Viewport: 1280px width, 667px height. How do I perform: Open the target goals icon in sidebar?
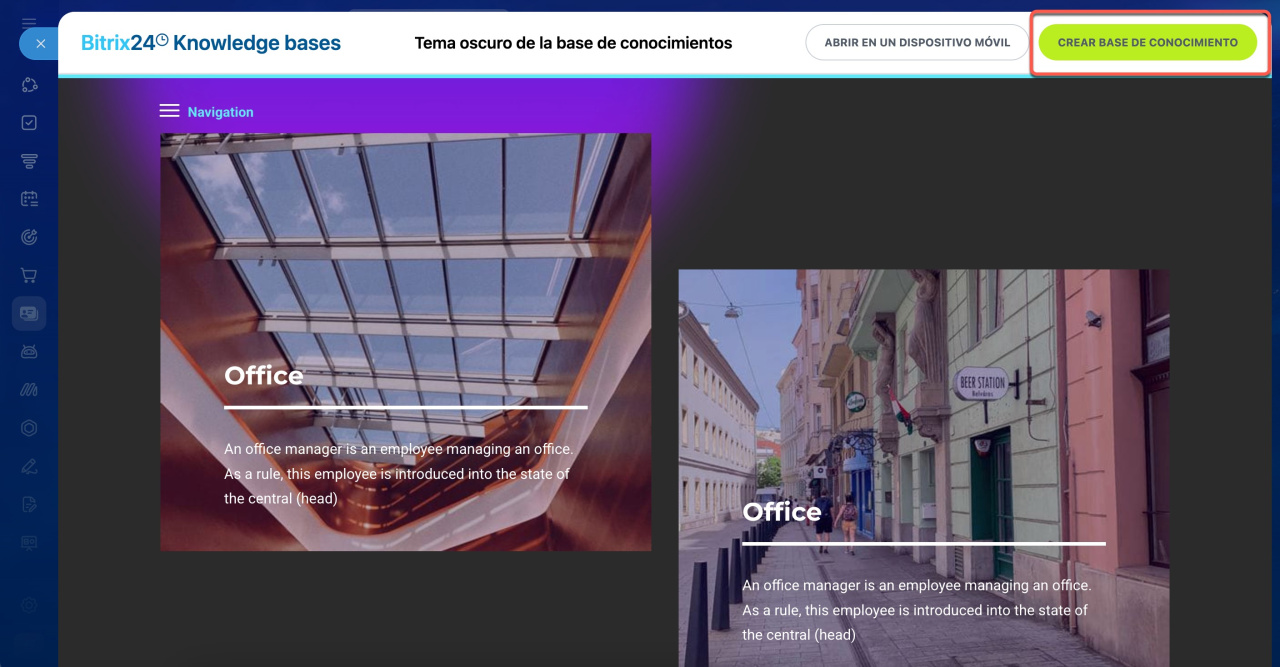click(x=29, y=237)
